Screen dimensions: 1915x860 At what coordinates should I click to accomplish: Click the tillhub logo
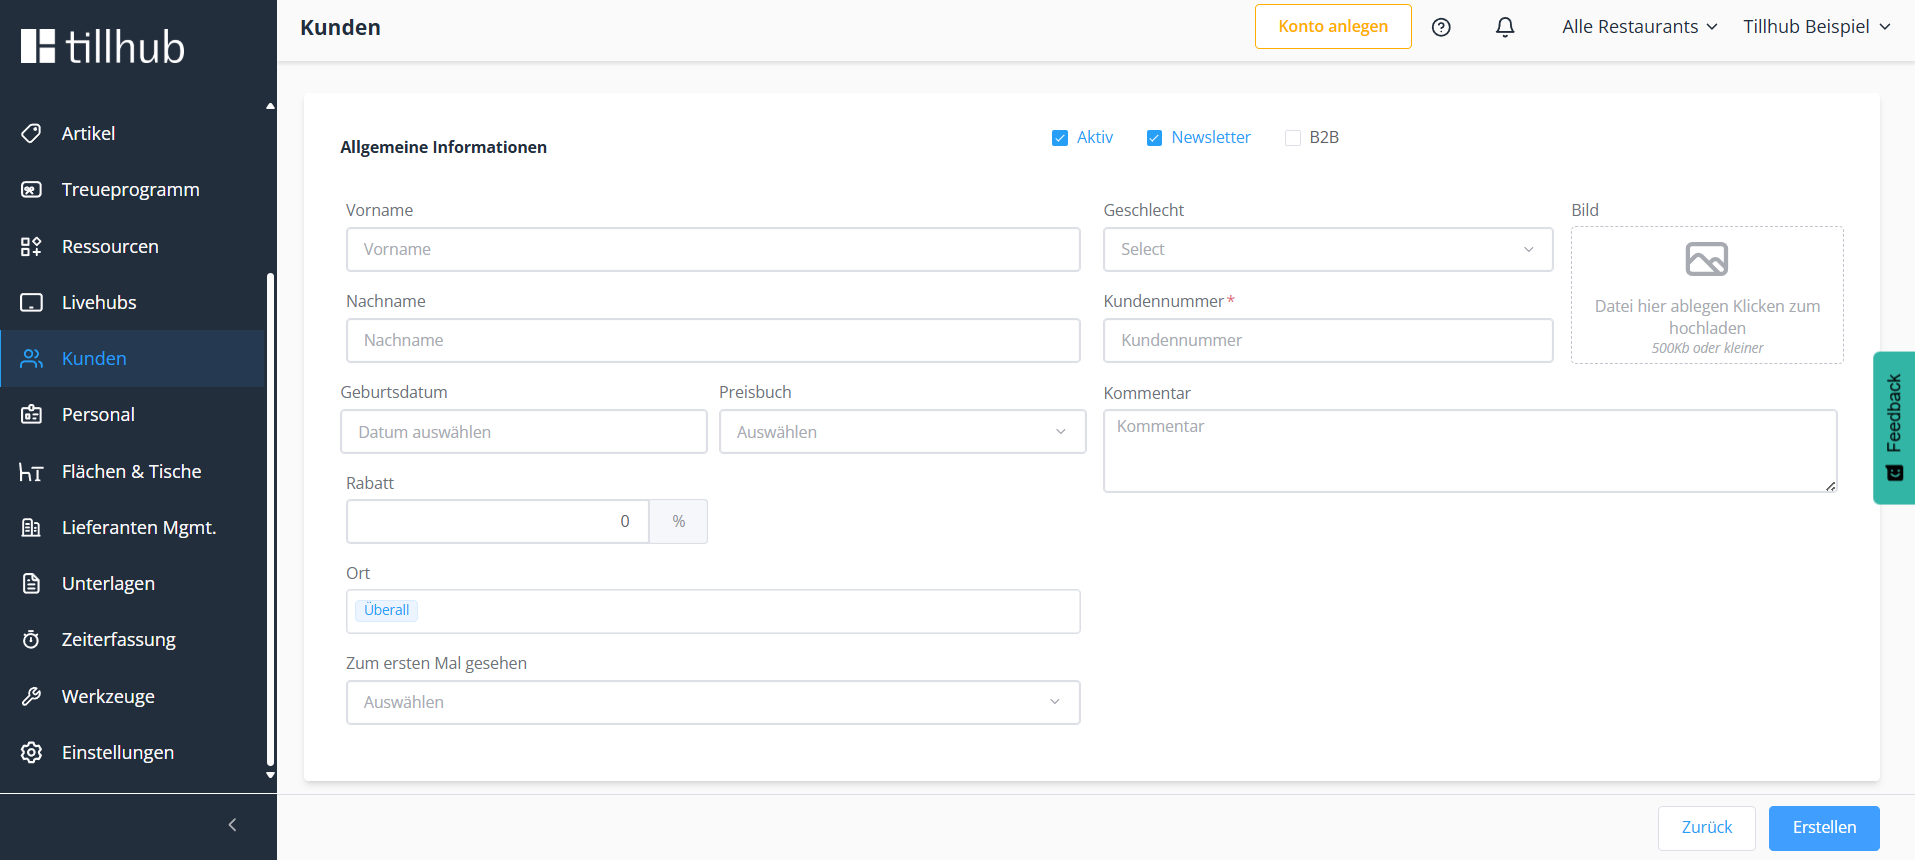pos(103,46)
